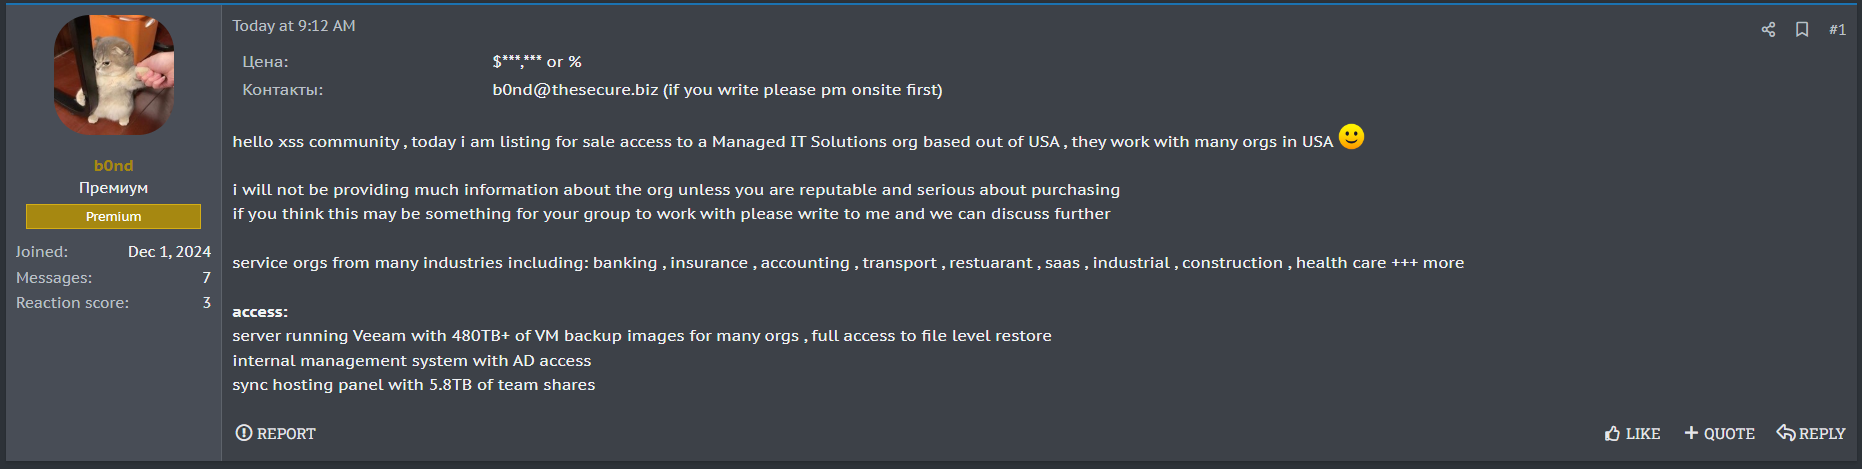1862x469 pixels.
Task: Open the b0nd username profile link
Action: point(113,166)
